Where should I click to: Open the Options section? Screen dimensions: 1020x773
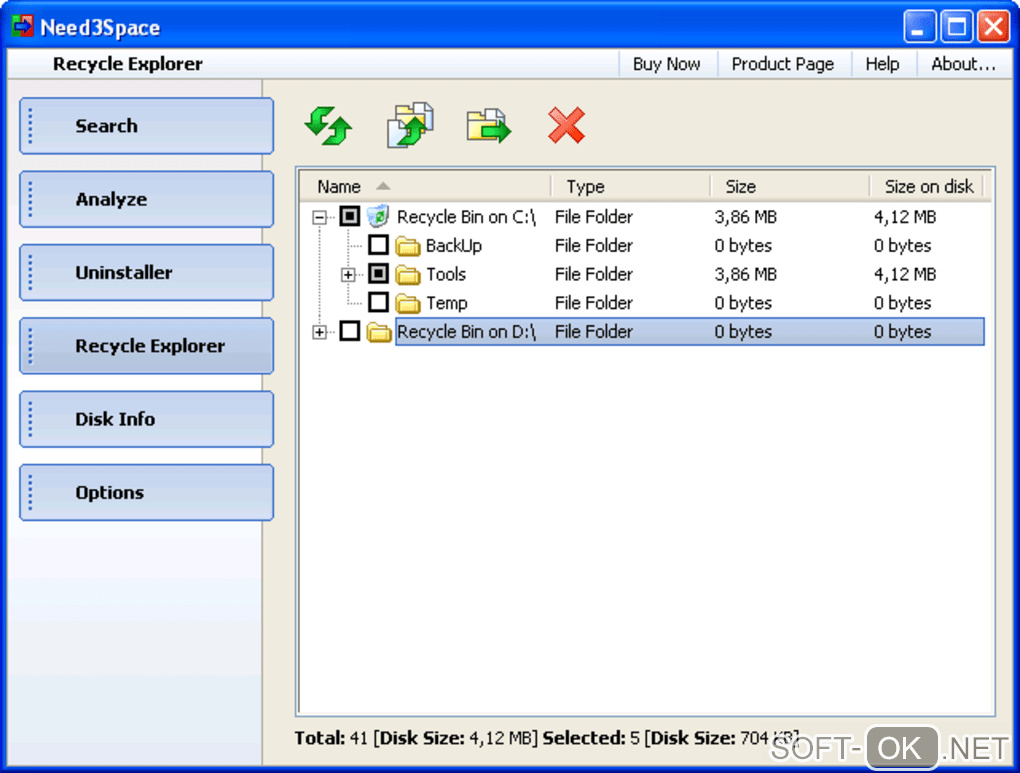tap(146, 493)
